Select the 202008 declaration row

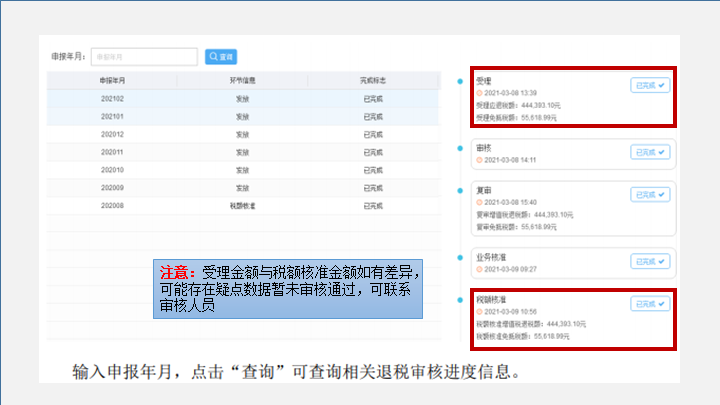(242, 206)
